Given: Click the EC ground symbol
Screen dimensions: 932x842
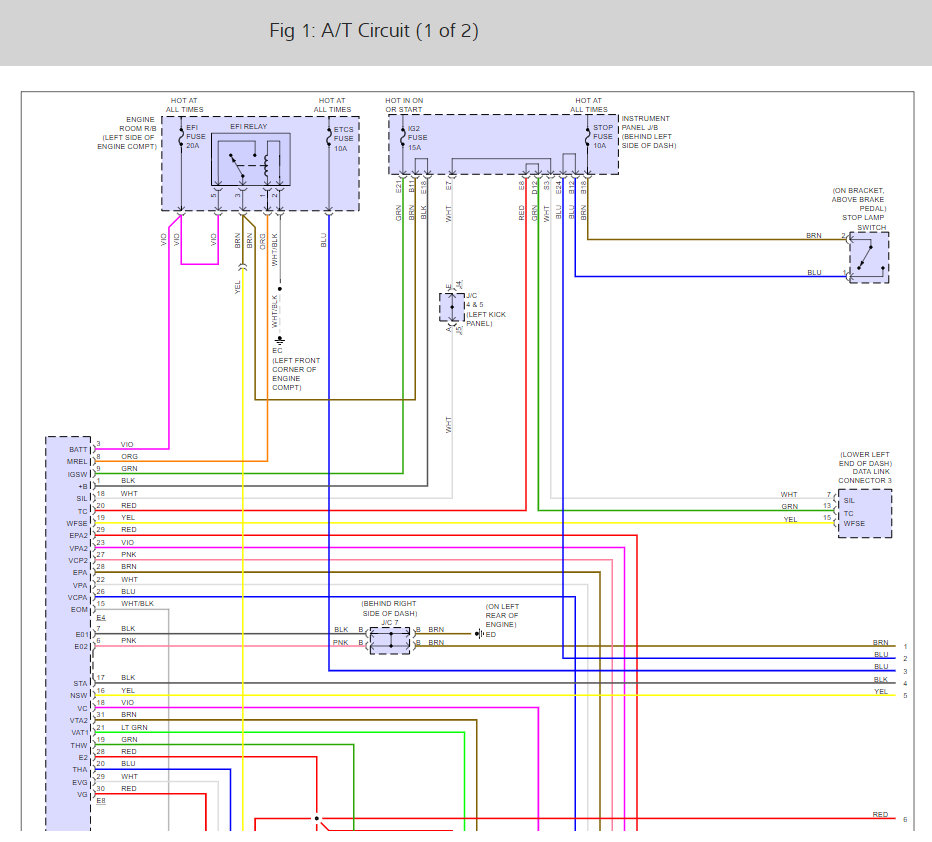Looking at the screenshot, I should 279,340.
